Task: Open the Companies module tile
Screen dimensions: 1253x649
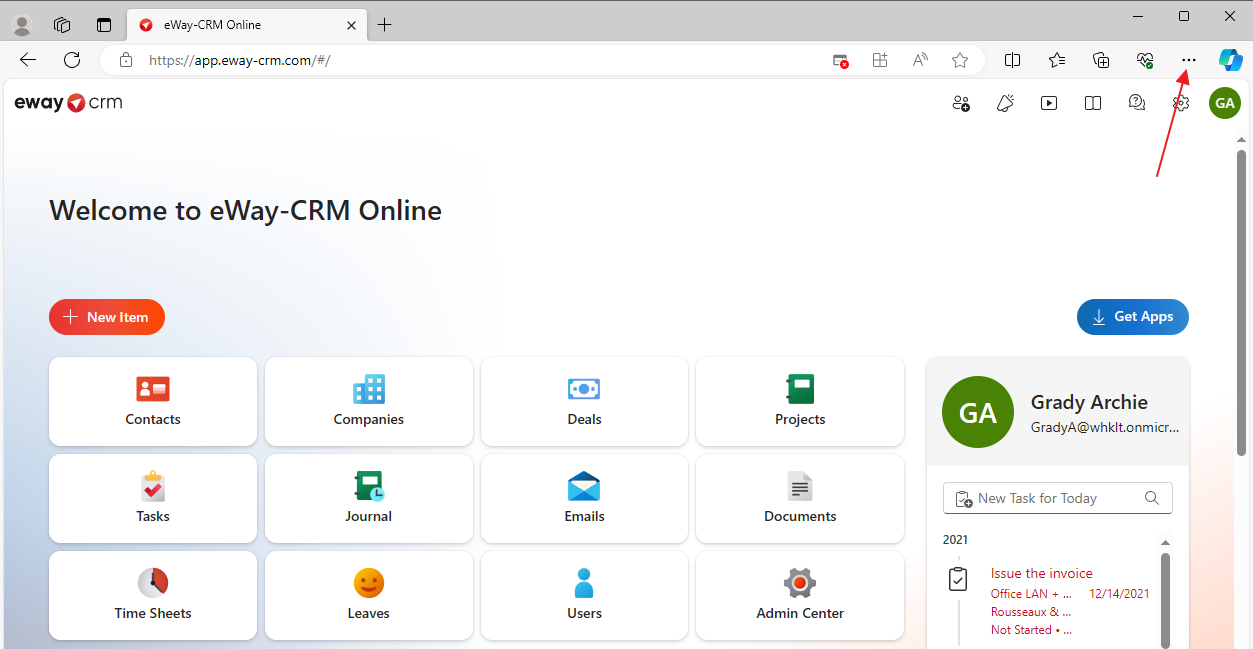Action: (369, 402)
